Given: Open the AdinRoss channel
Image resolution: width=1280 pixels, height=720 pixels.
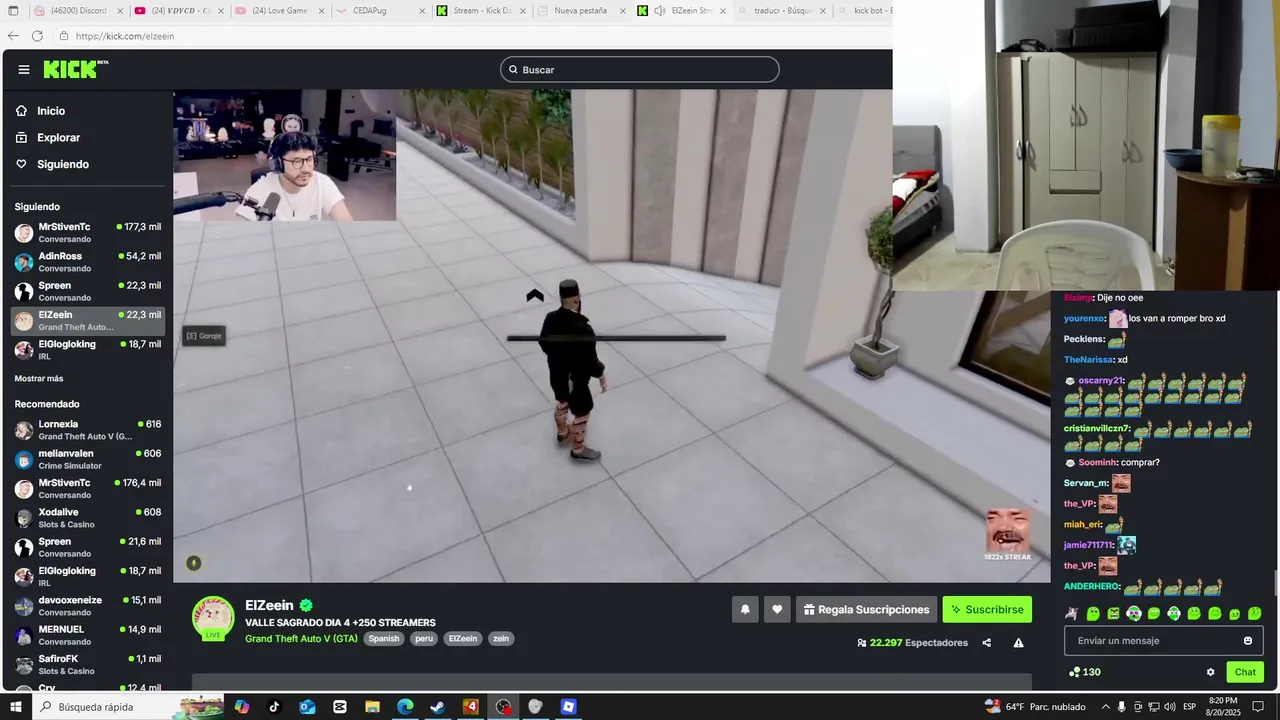Looking at the screenshot, I should click(88, 262).
